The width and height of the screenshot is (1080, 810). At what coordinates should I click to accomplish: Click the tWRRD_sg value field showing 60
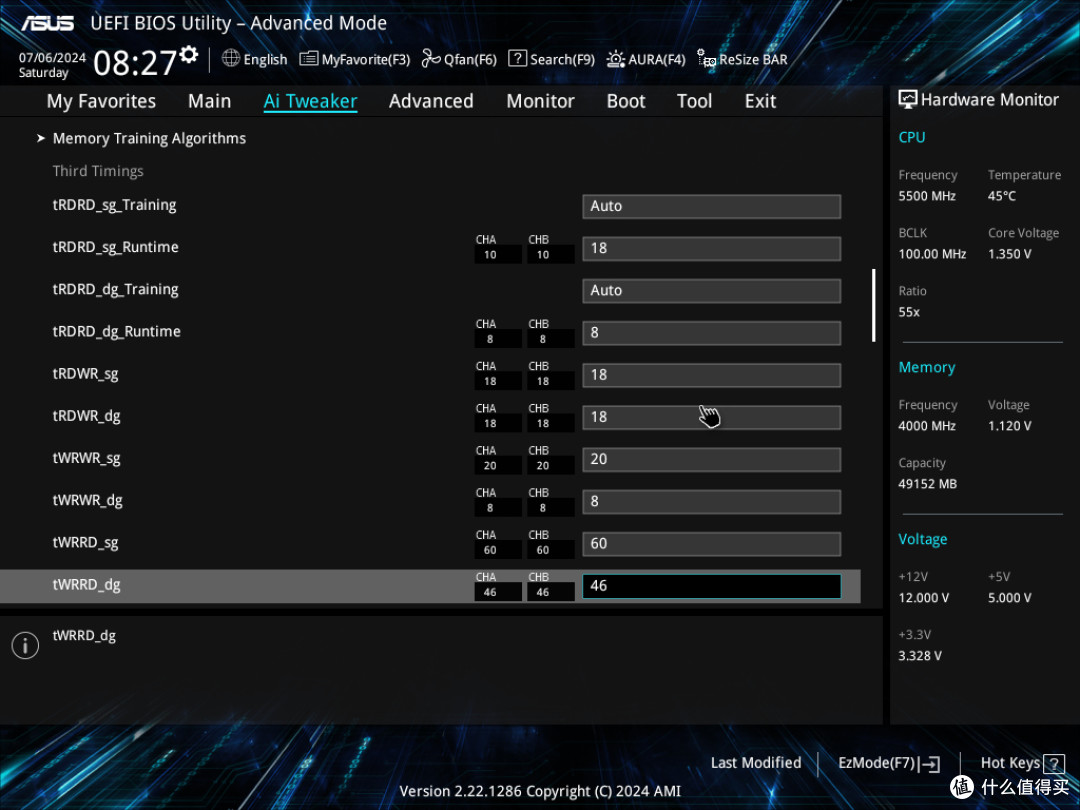point(712,543)
